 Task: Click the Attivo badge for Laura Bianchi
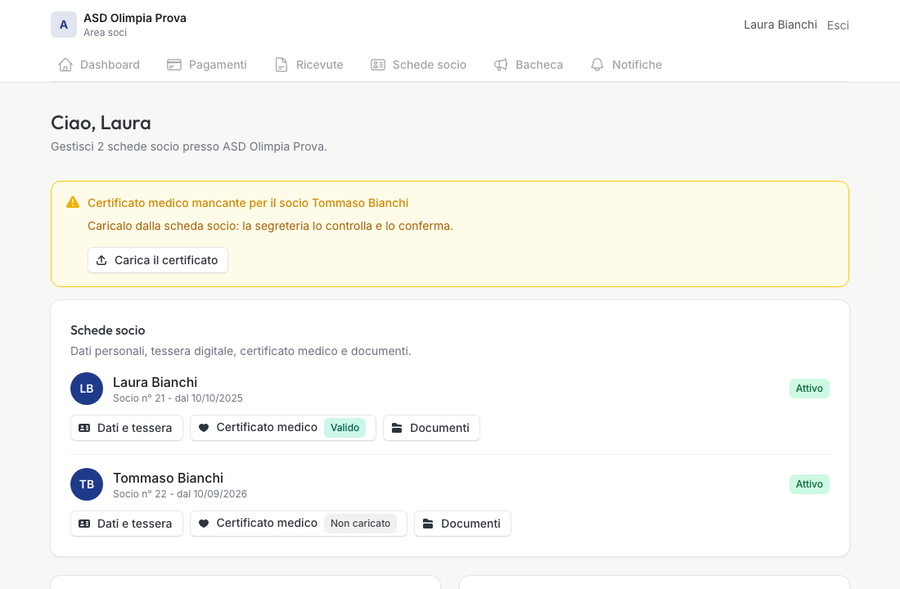[809, 389]
